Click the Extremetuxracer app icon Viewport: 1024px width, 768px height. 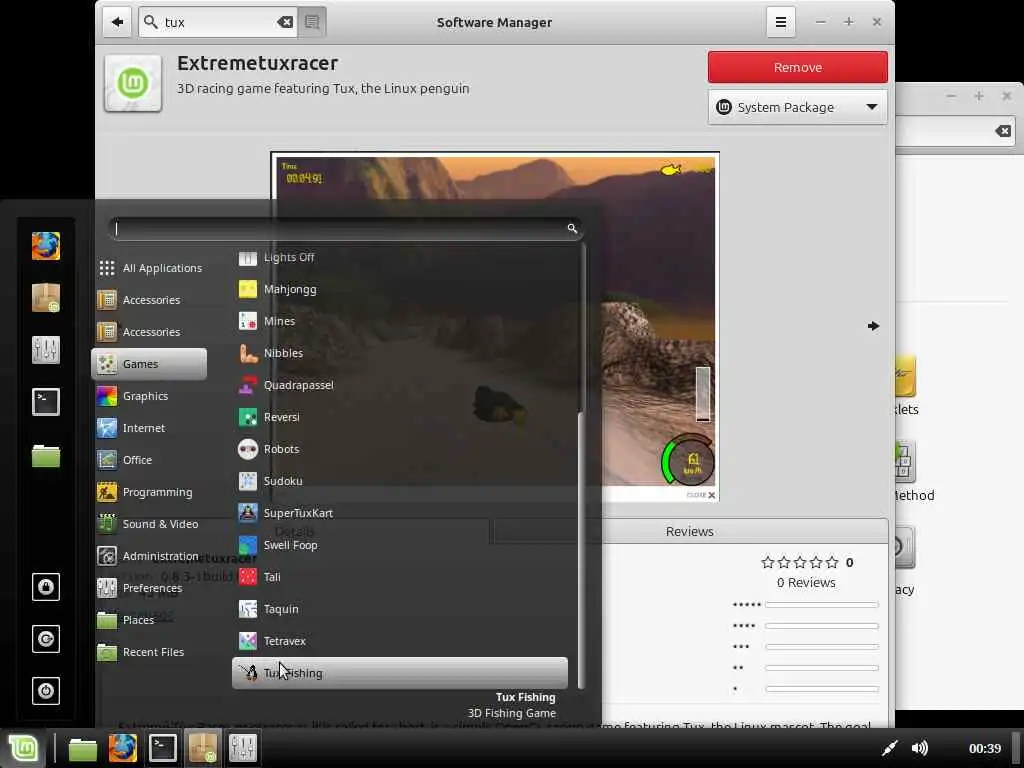[133, 83]
